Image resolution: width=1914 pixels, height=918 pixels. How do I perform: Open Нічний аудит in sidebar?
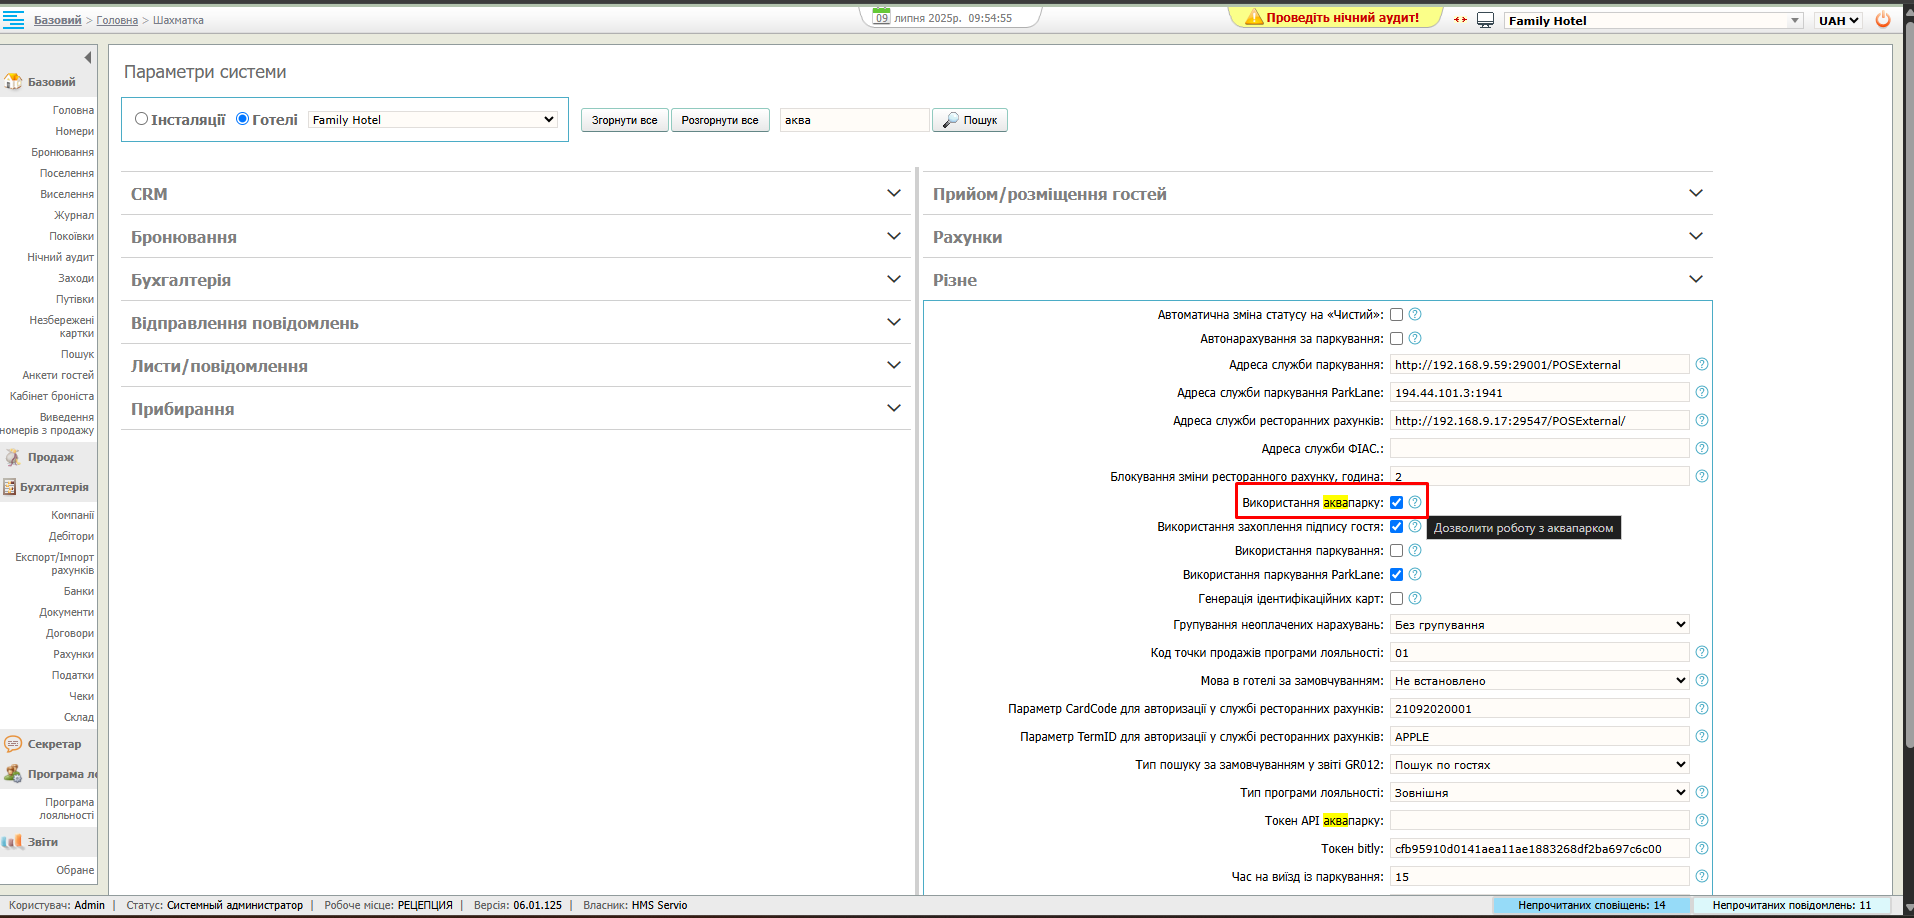60,257
